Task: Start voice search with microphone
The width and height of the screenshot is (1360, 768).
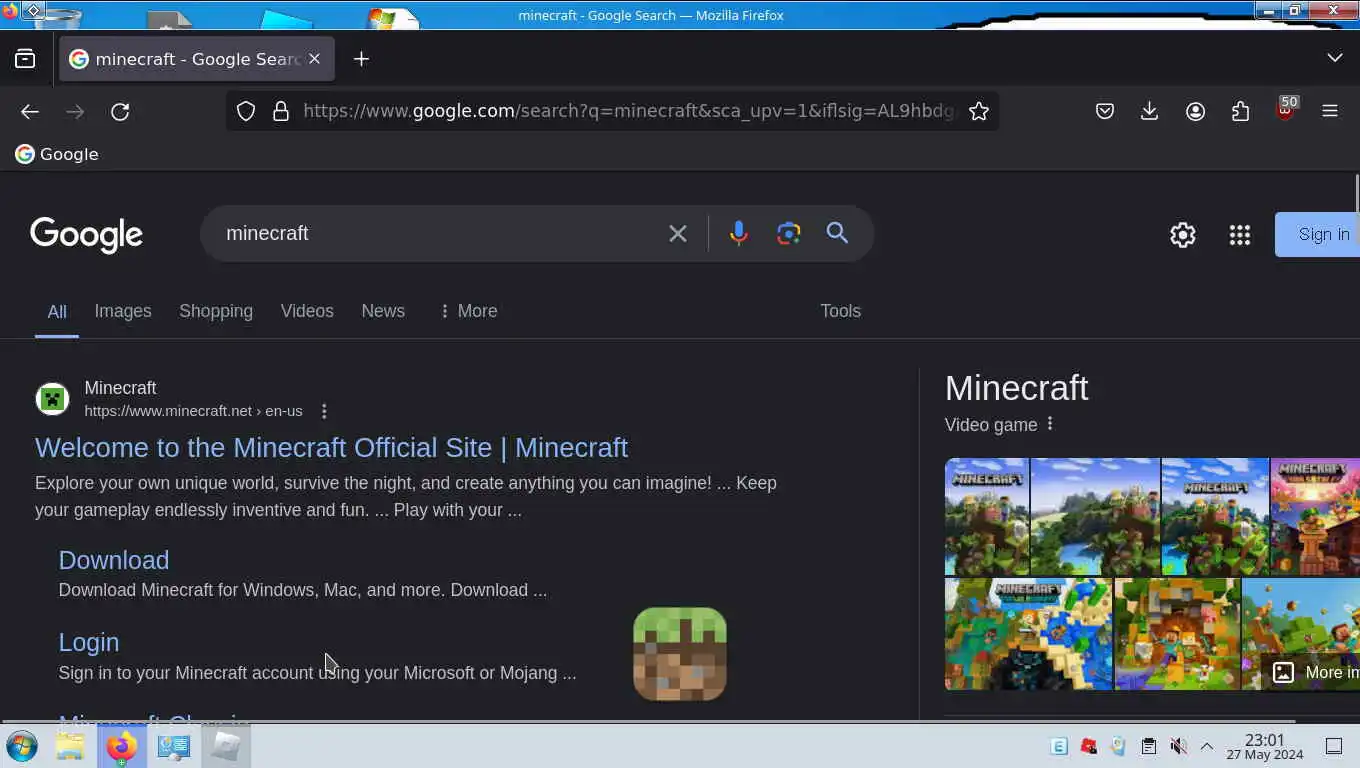Action: [x=738, y=233]
